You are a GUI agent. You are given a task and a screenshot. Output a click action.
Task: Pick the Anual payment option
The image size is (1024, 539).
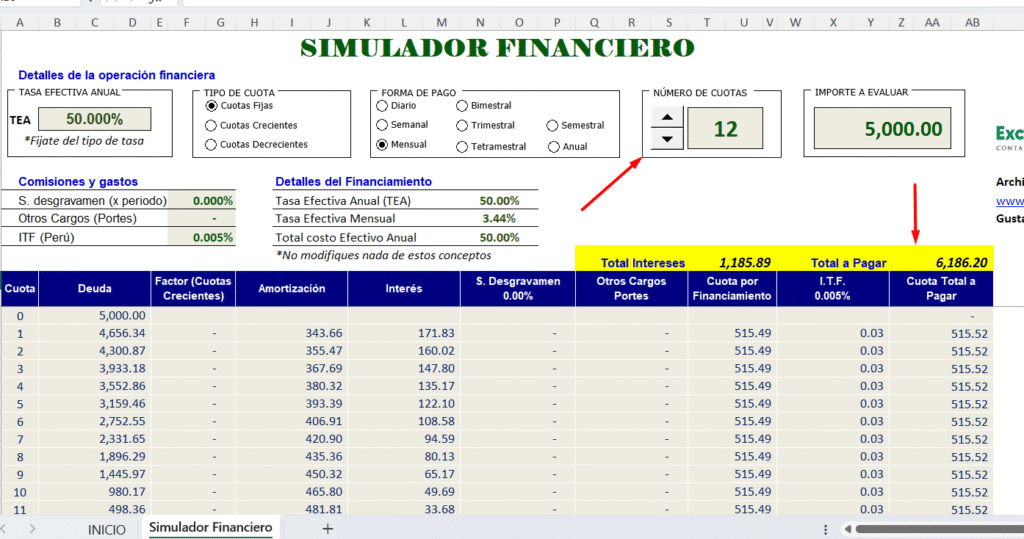(554, 147)
